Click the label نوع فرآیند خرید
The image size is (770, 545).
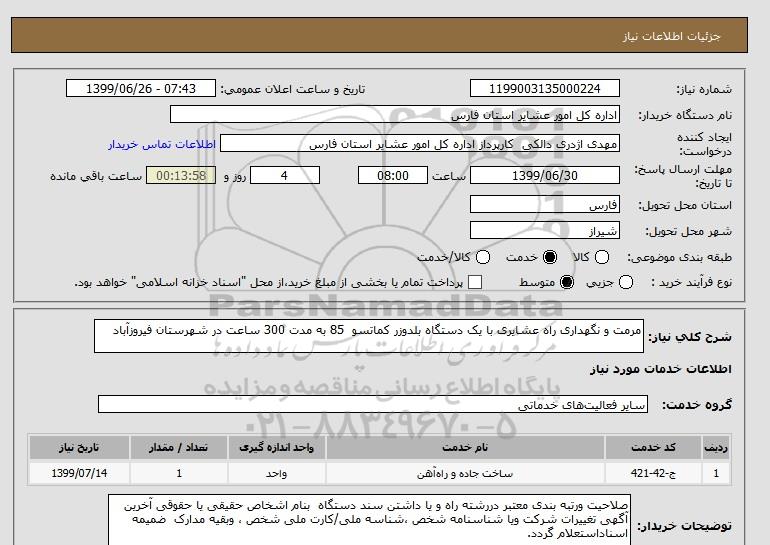(691, 282)
